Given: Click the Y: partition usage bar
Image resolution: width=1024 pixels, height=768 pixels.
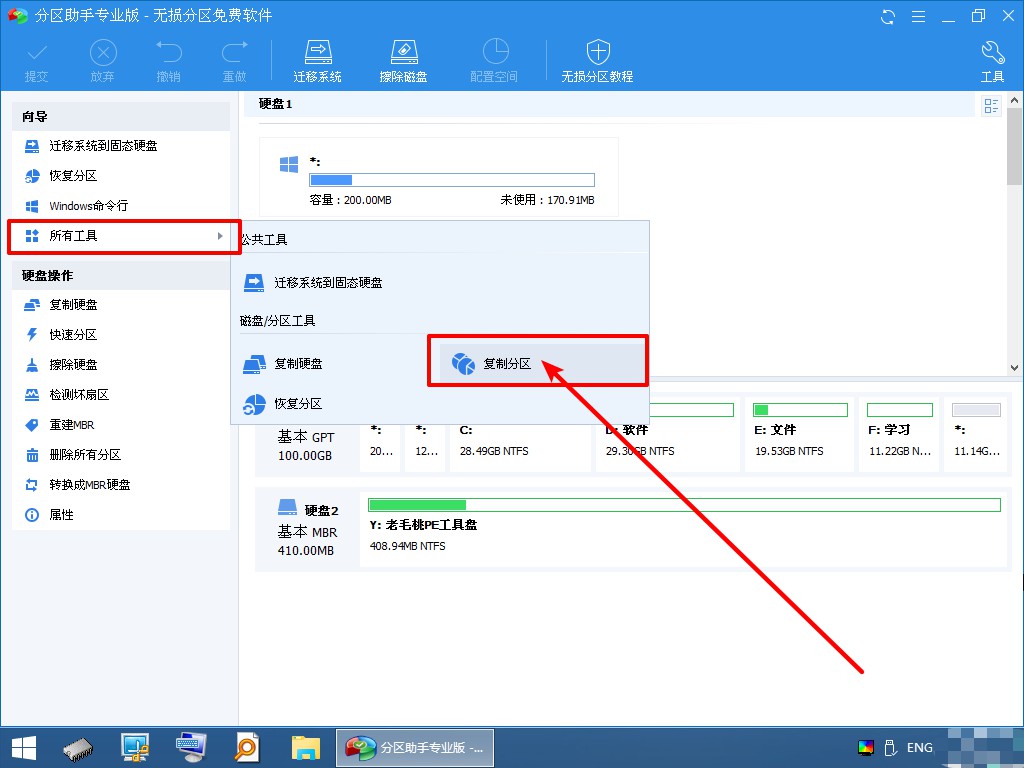Looking at the screenshot, I should (x=684, y=505).
